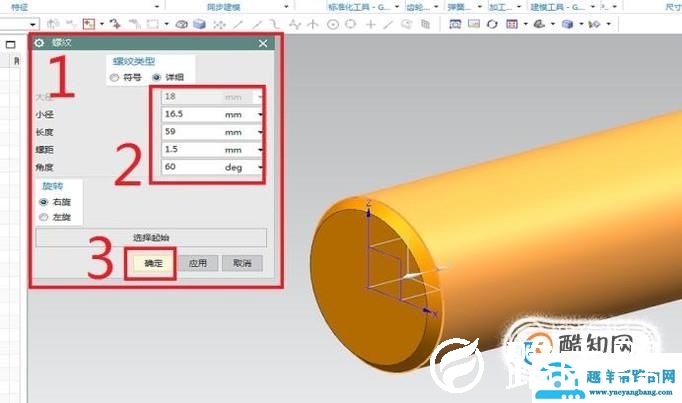Choose the 右旋 rotation radio button
The image size is (682, 403).
pos(43,201)
